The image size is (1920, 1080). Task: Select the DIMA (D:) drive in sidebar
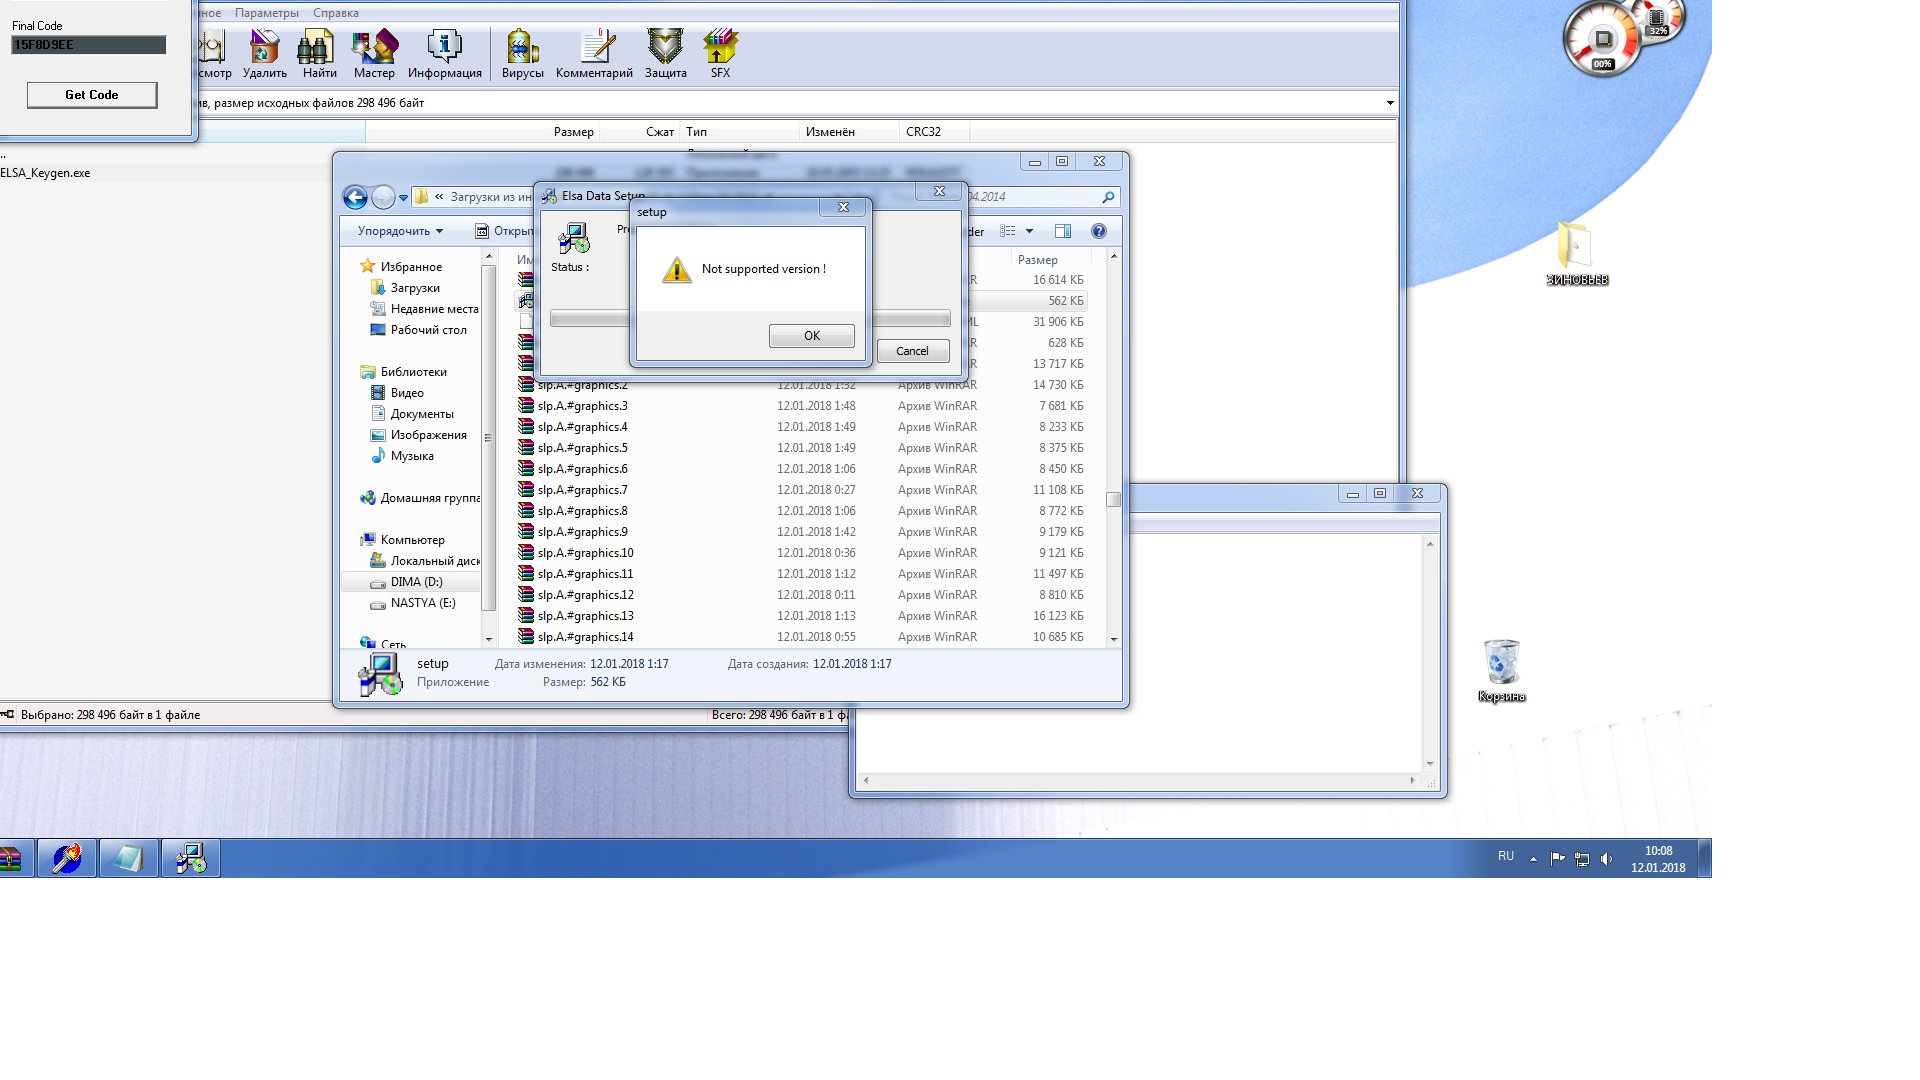click(416, 582)
